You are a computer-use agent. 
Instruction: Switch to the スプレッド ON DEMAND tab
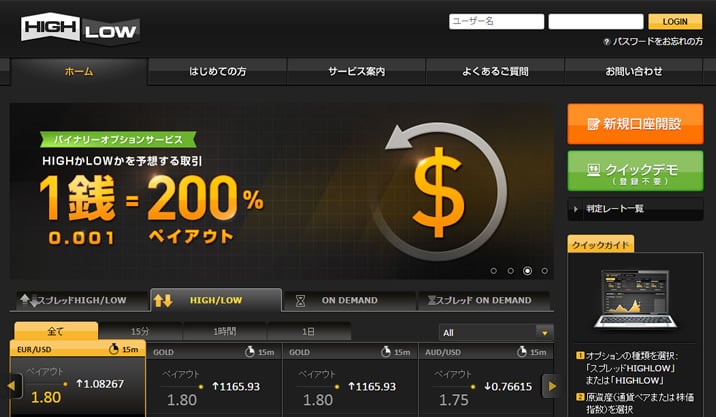tap(484, 301)
